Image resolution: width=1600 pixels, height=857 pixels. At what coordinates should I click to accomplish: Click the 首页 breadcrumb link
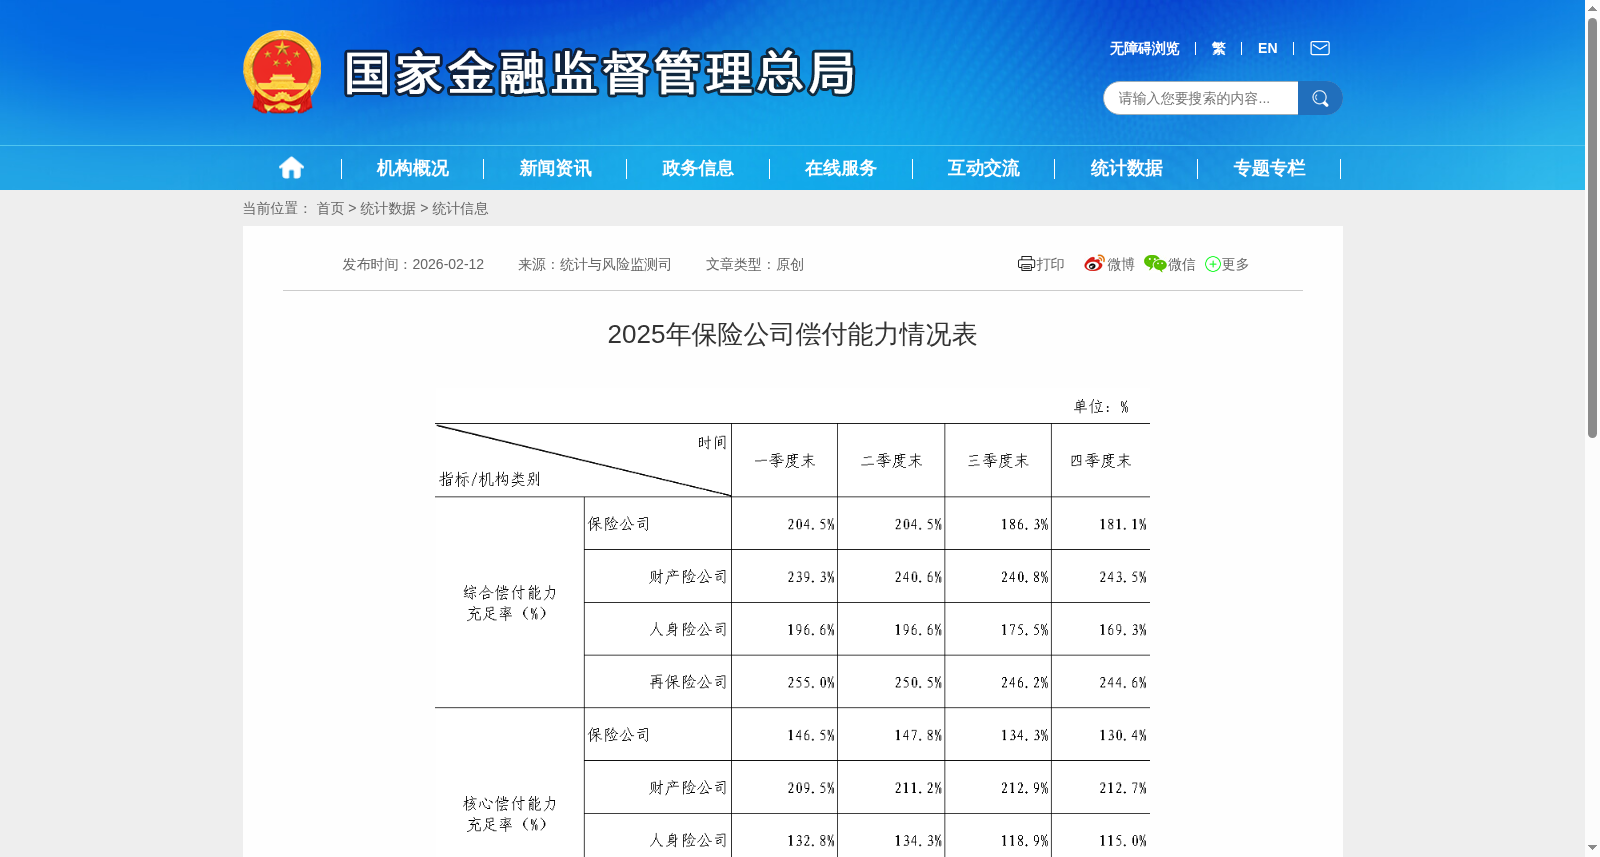pyautogui.click(x=330, y=208)
